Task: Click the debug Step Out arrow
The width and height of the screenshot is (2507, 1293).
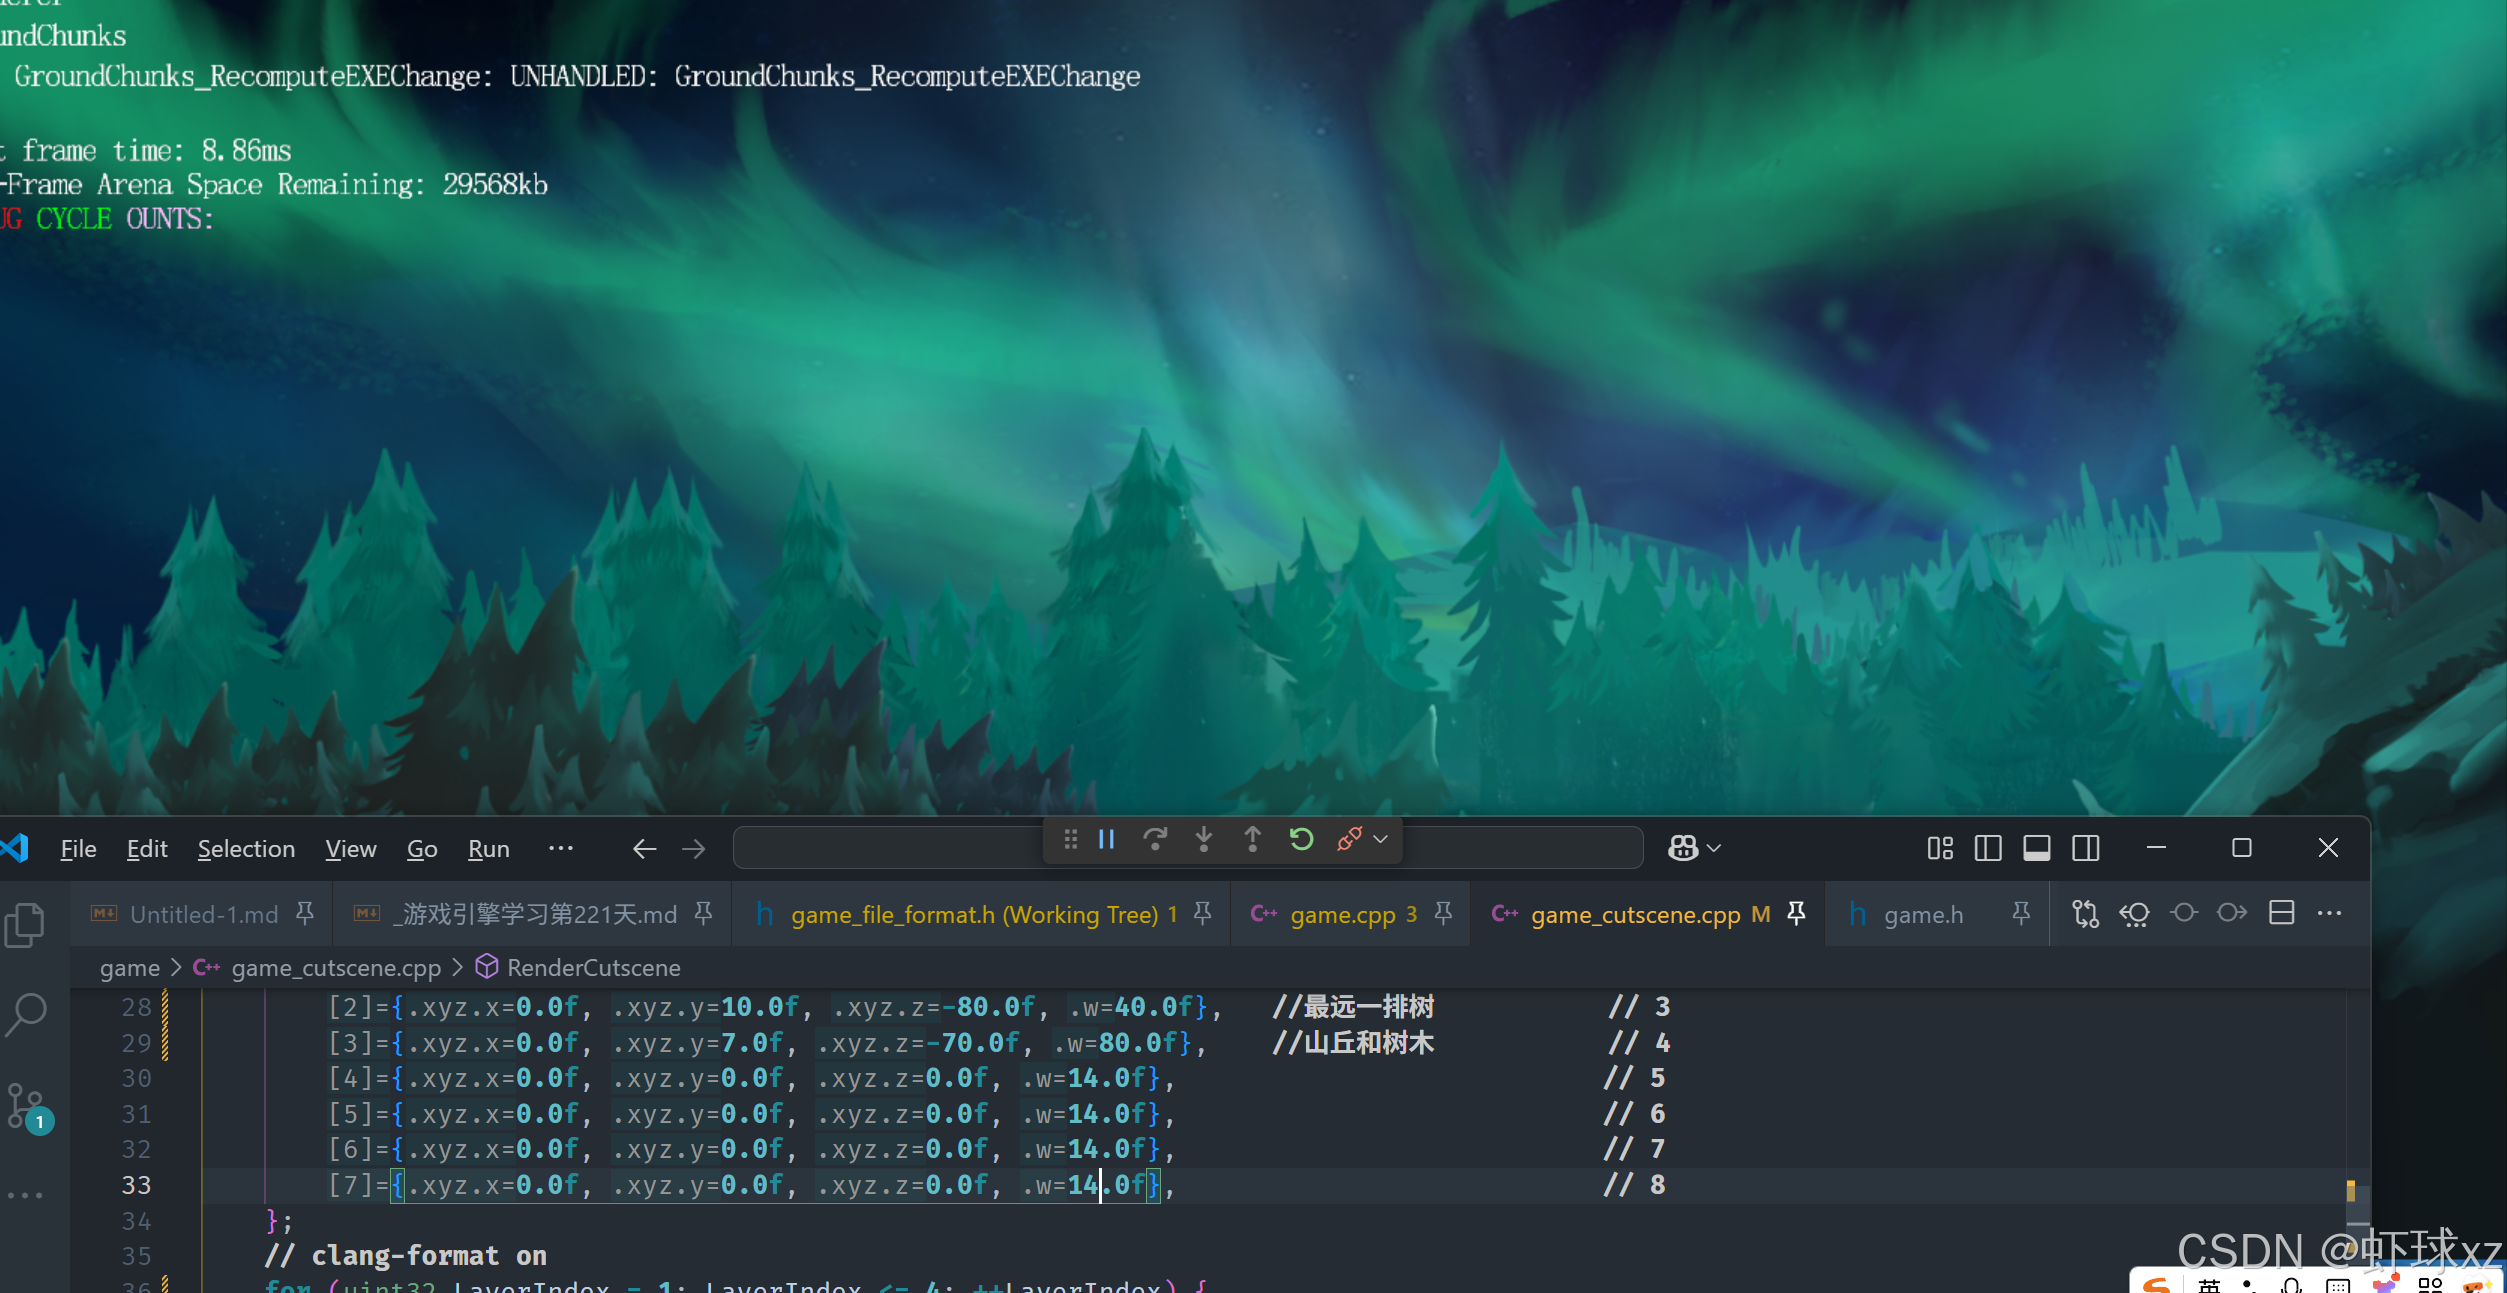Action: [1252, 840]
